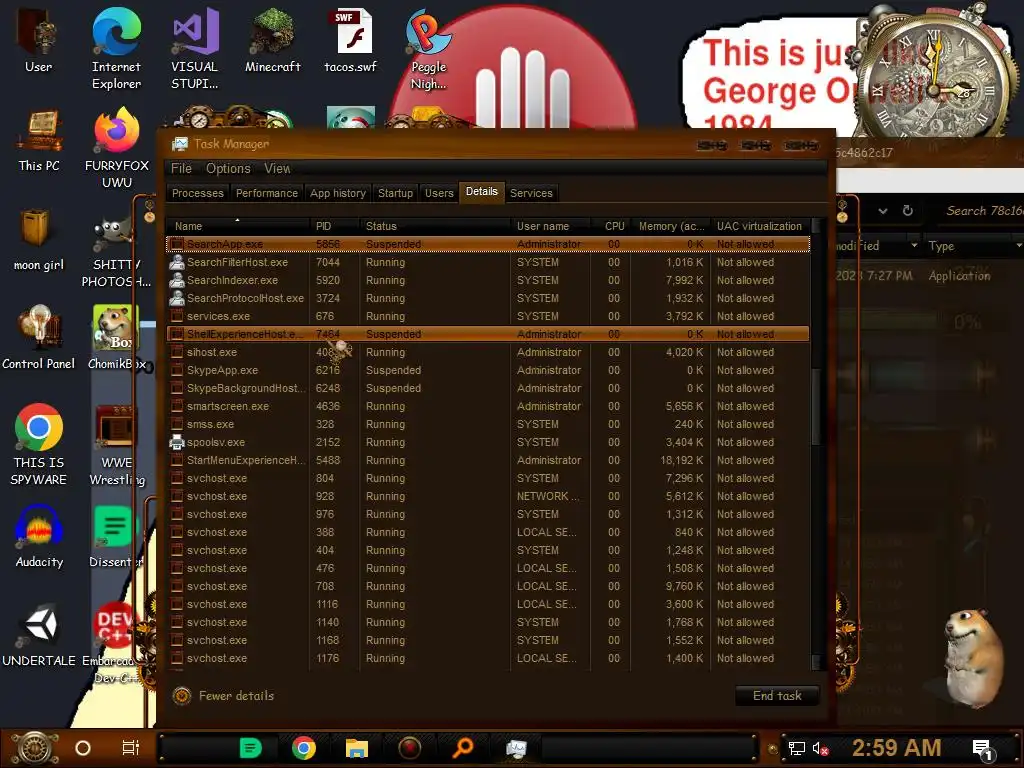1024x768 pixels.
Task: Click the muted volume tray icon
Action: point(821,748)
